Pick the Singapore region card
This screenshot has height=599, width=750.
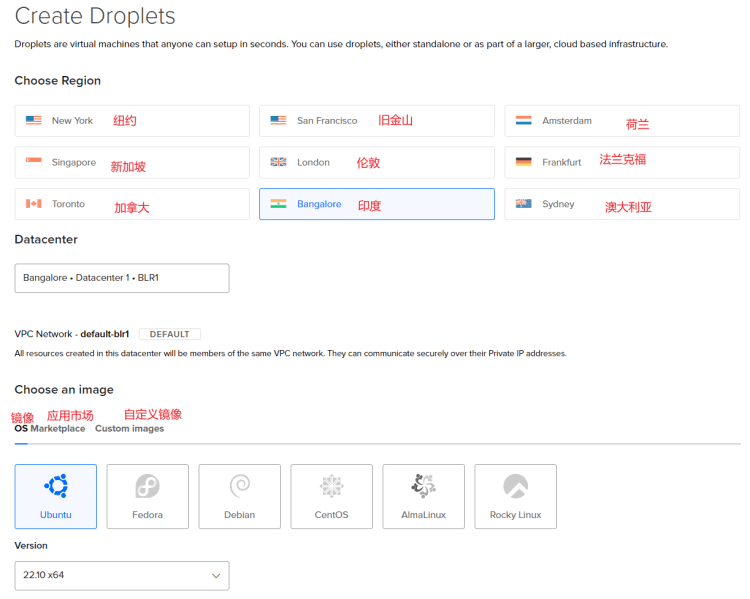pos(132,163)
